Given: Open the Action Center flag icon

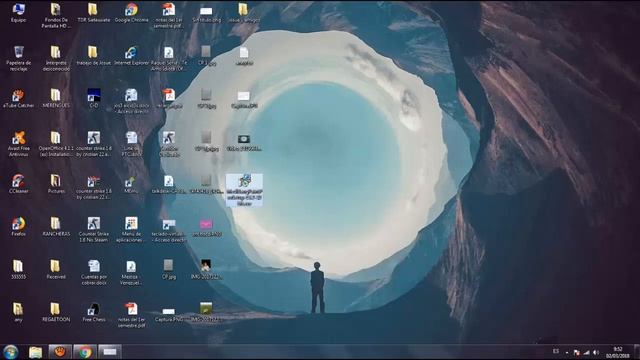Looking at the screenshot, I should pyautogui.click(x=576, y=352).
